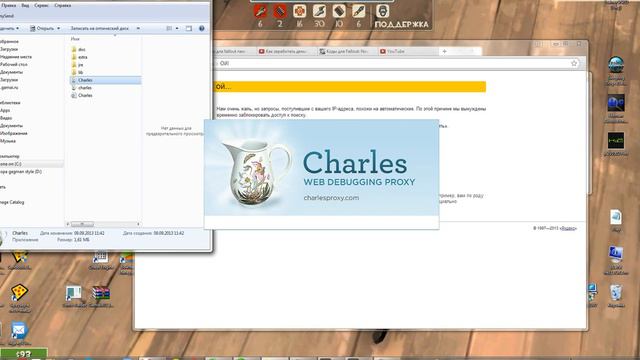Open the Справка menu in Explorer
The width and height of the screenshot is (640, 360).
pyautogui.click(x=62, y=6)
